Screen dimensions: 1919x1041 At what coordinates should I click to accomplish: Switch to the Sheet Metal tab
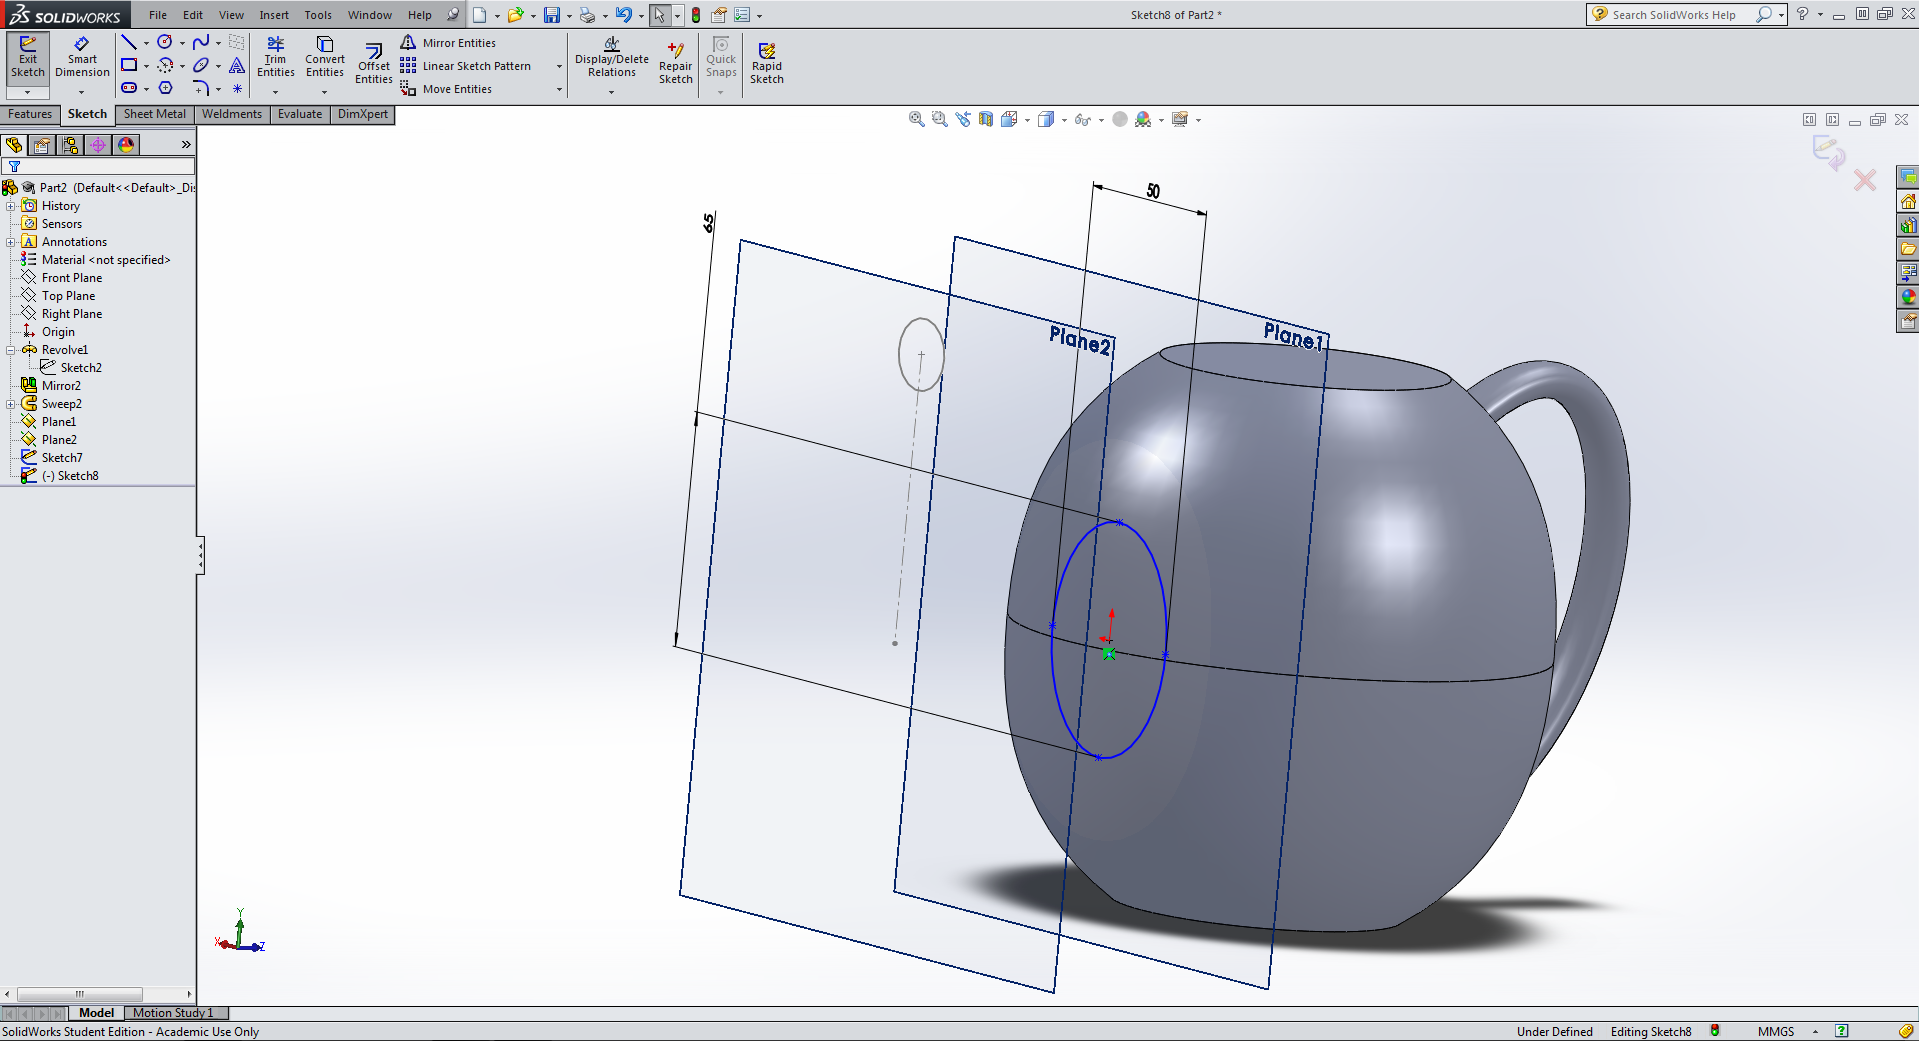155,114
